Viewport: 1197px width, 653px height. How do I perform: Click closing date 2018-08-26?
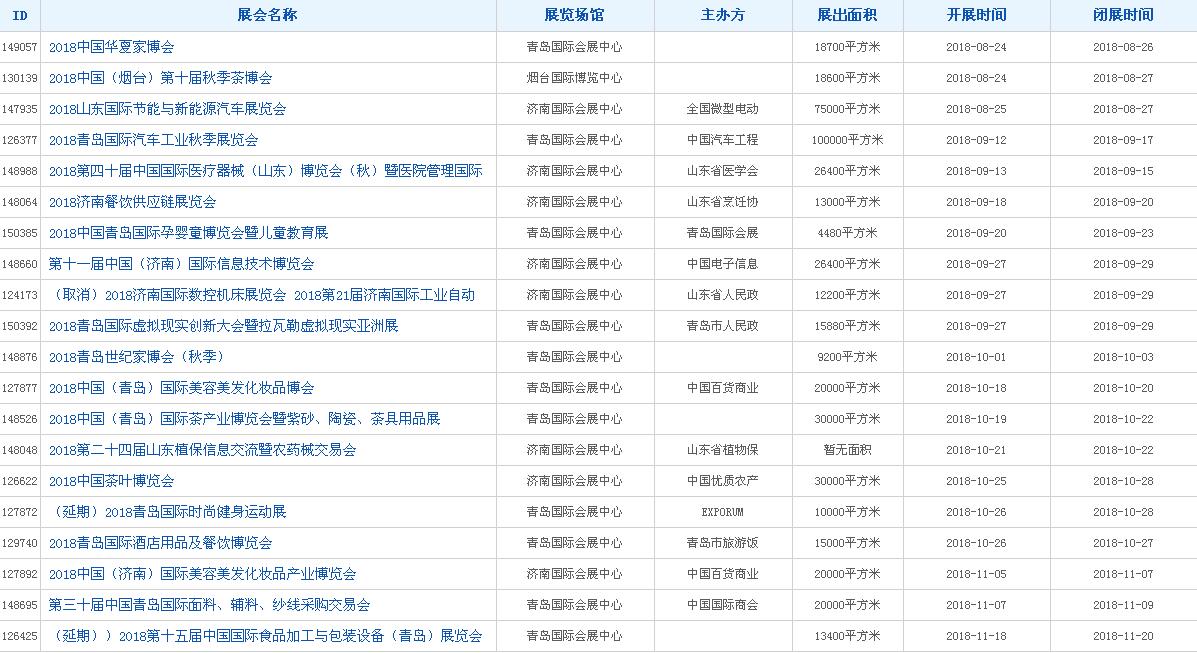click(1123, 47)
